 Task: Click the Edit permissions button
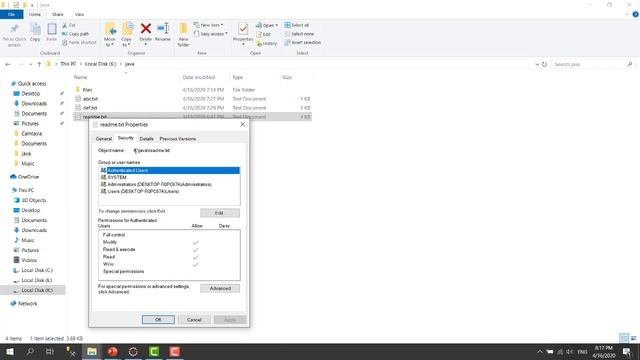220,213
